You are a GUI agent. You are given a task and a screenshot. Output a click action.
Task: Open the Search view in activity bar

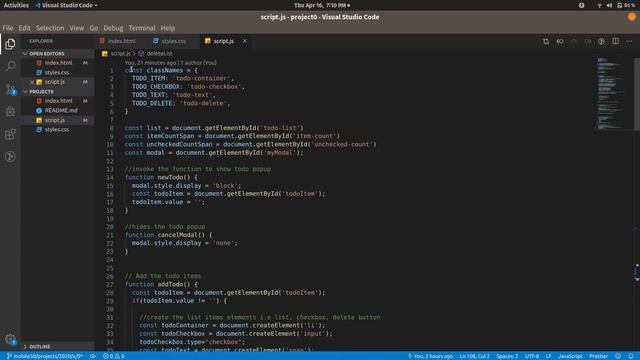[10, 66]
